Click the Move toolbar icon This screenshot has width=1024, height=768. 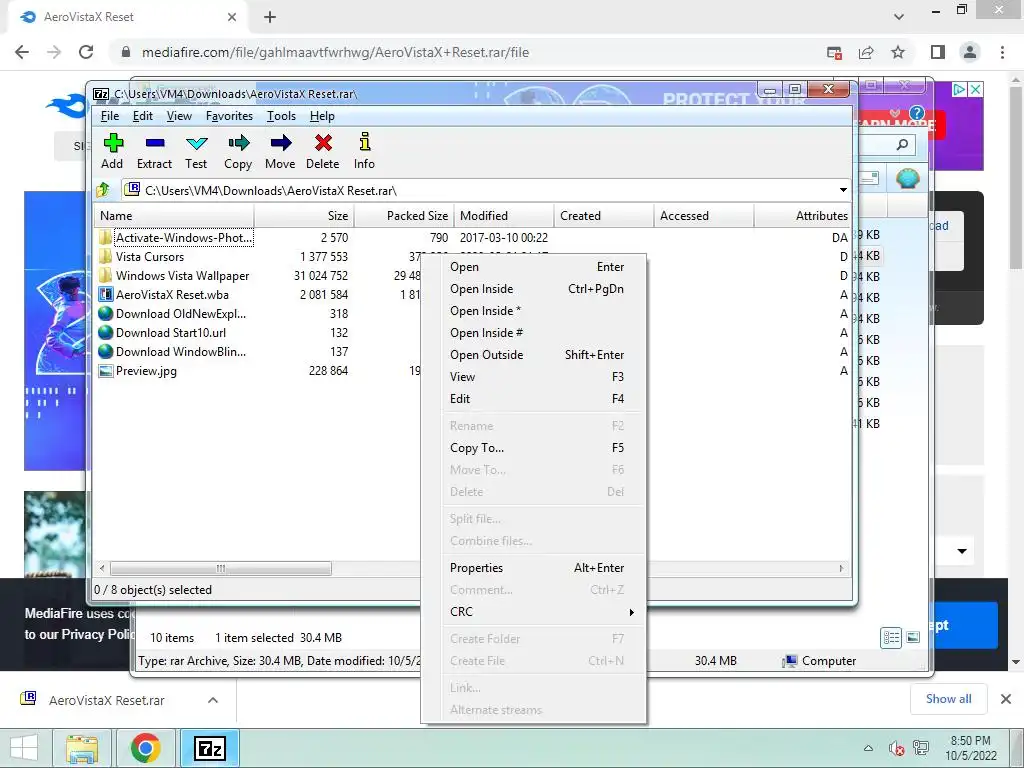(x=281, y=143)
